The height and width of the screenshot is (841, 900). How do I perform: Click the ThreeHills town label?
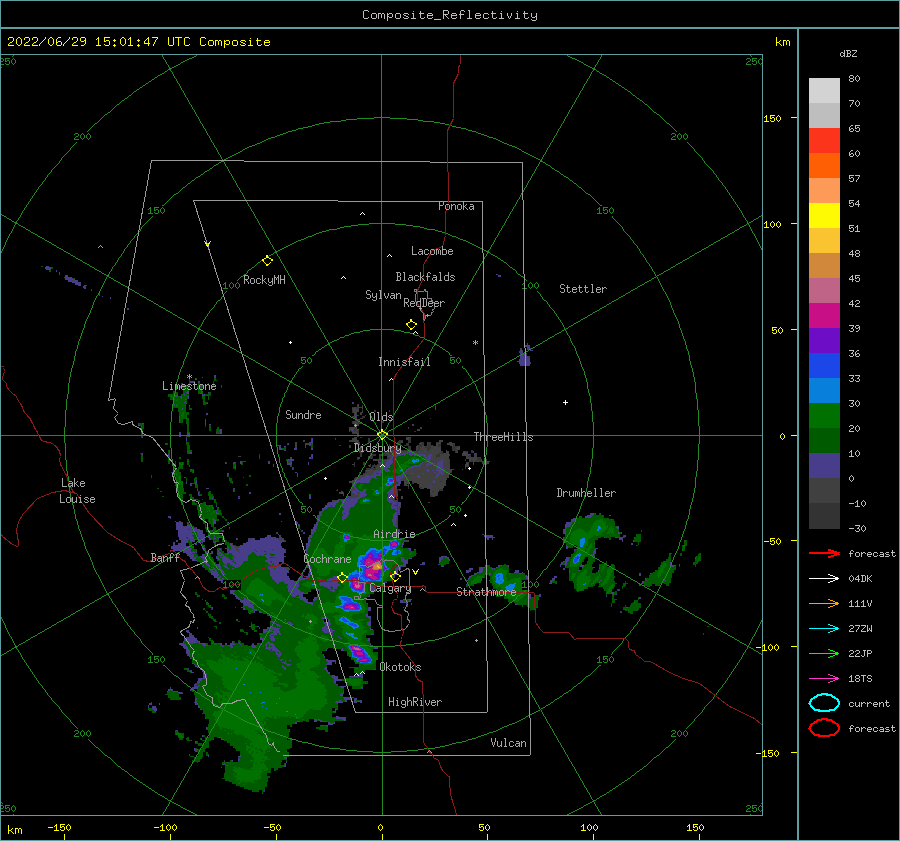(503, 437)
